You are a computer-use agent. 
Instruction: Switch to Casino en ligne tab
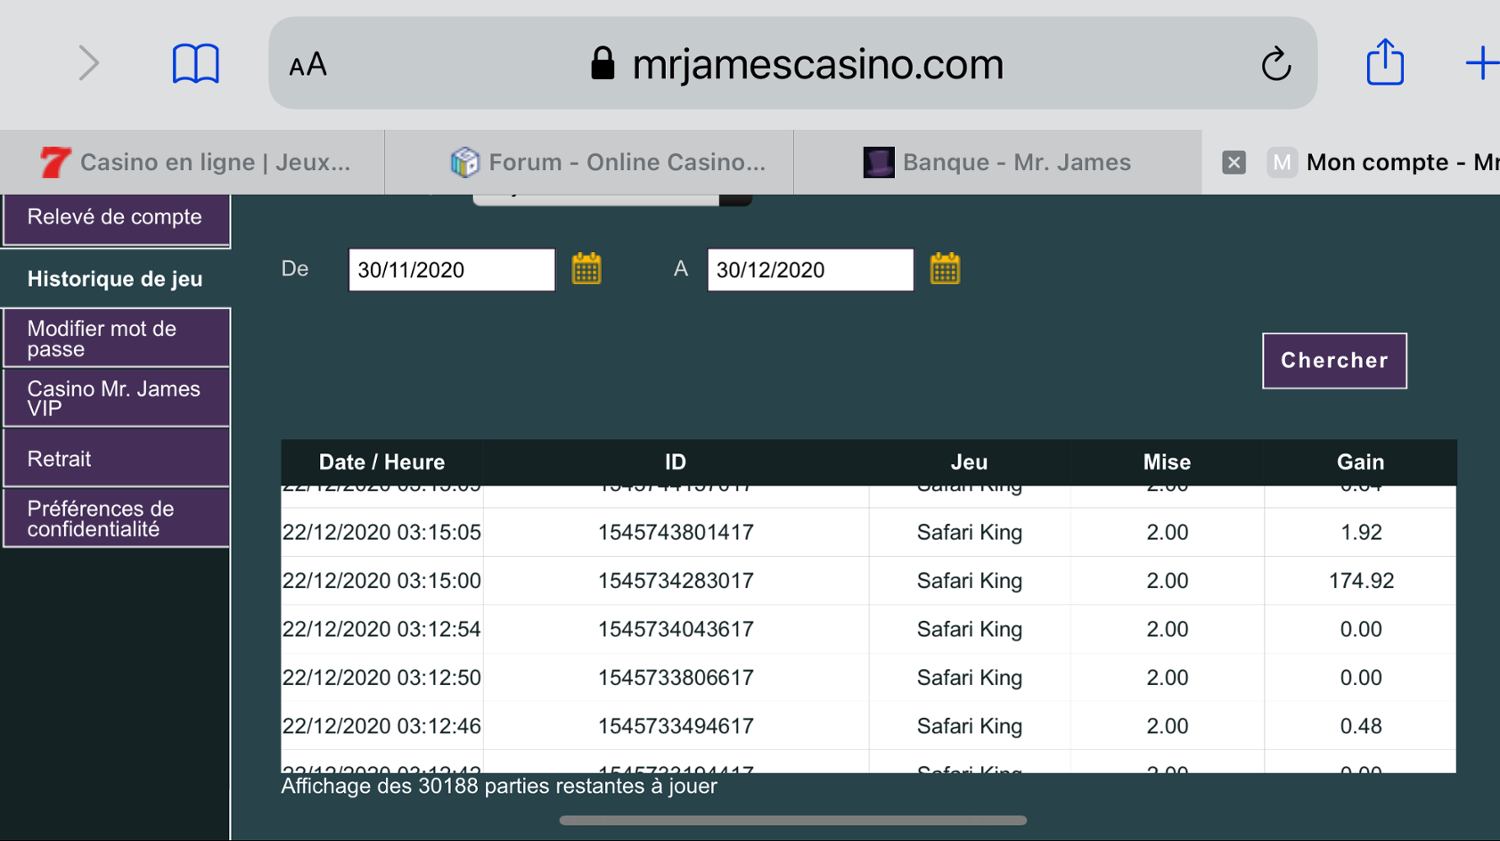(195, 162)
